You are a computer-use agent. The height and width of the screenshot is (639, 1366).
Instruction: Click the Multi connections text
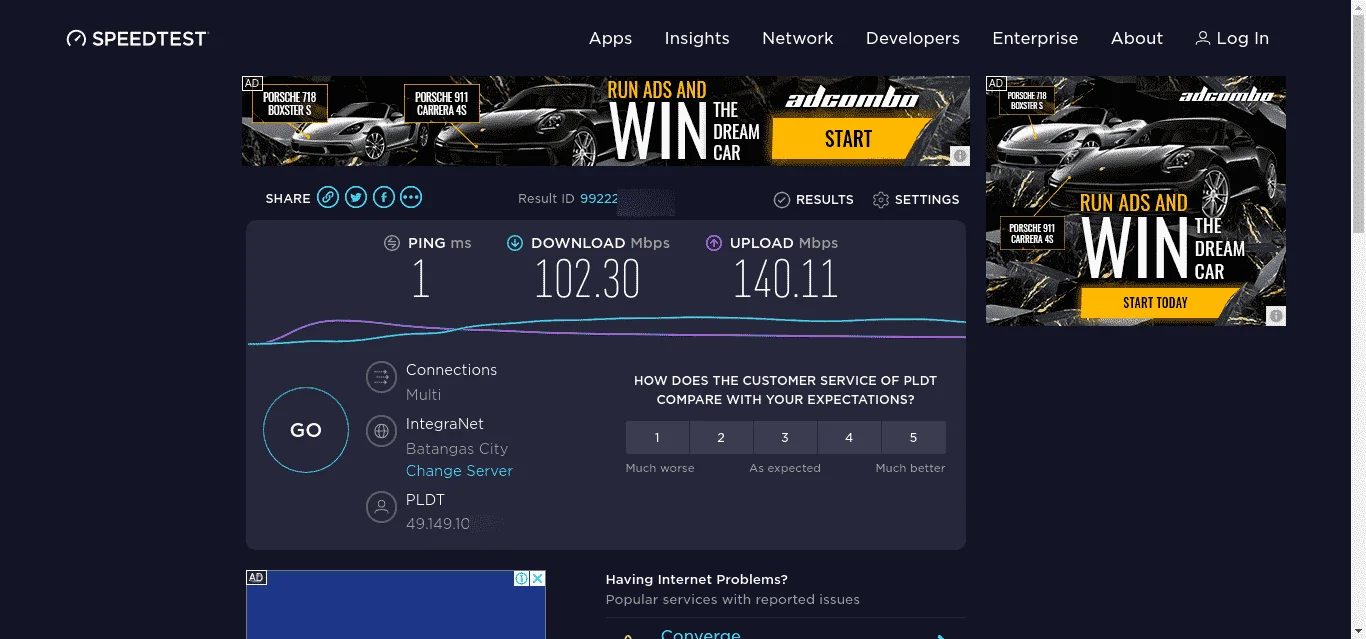423,395
